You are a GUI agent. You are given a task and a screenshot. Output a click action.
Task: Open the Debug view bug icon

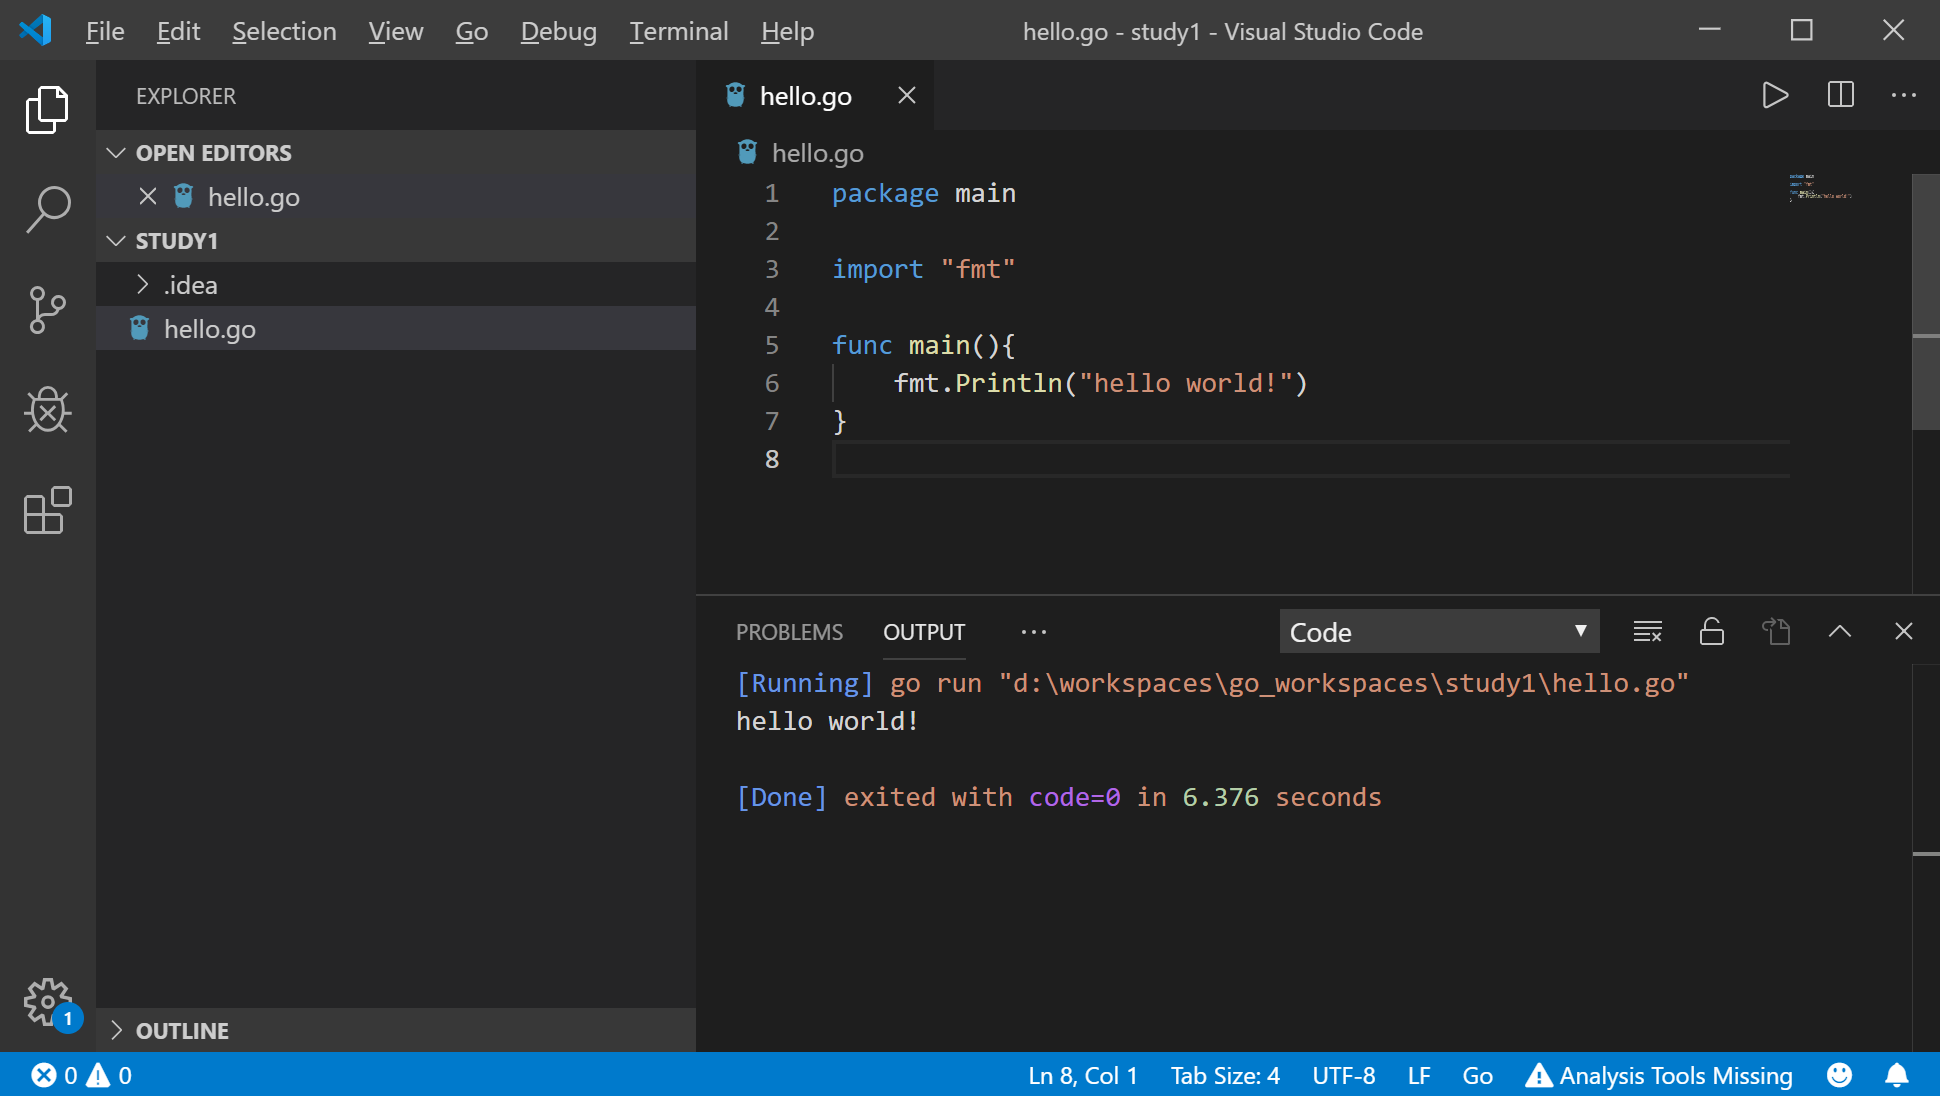point(47,409)
